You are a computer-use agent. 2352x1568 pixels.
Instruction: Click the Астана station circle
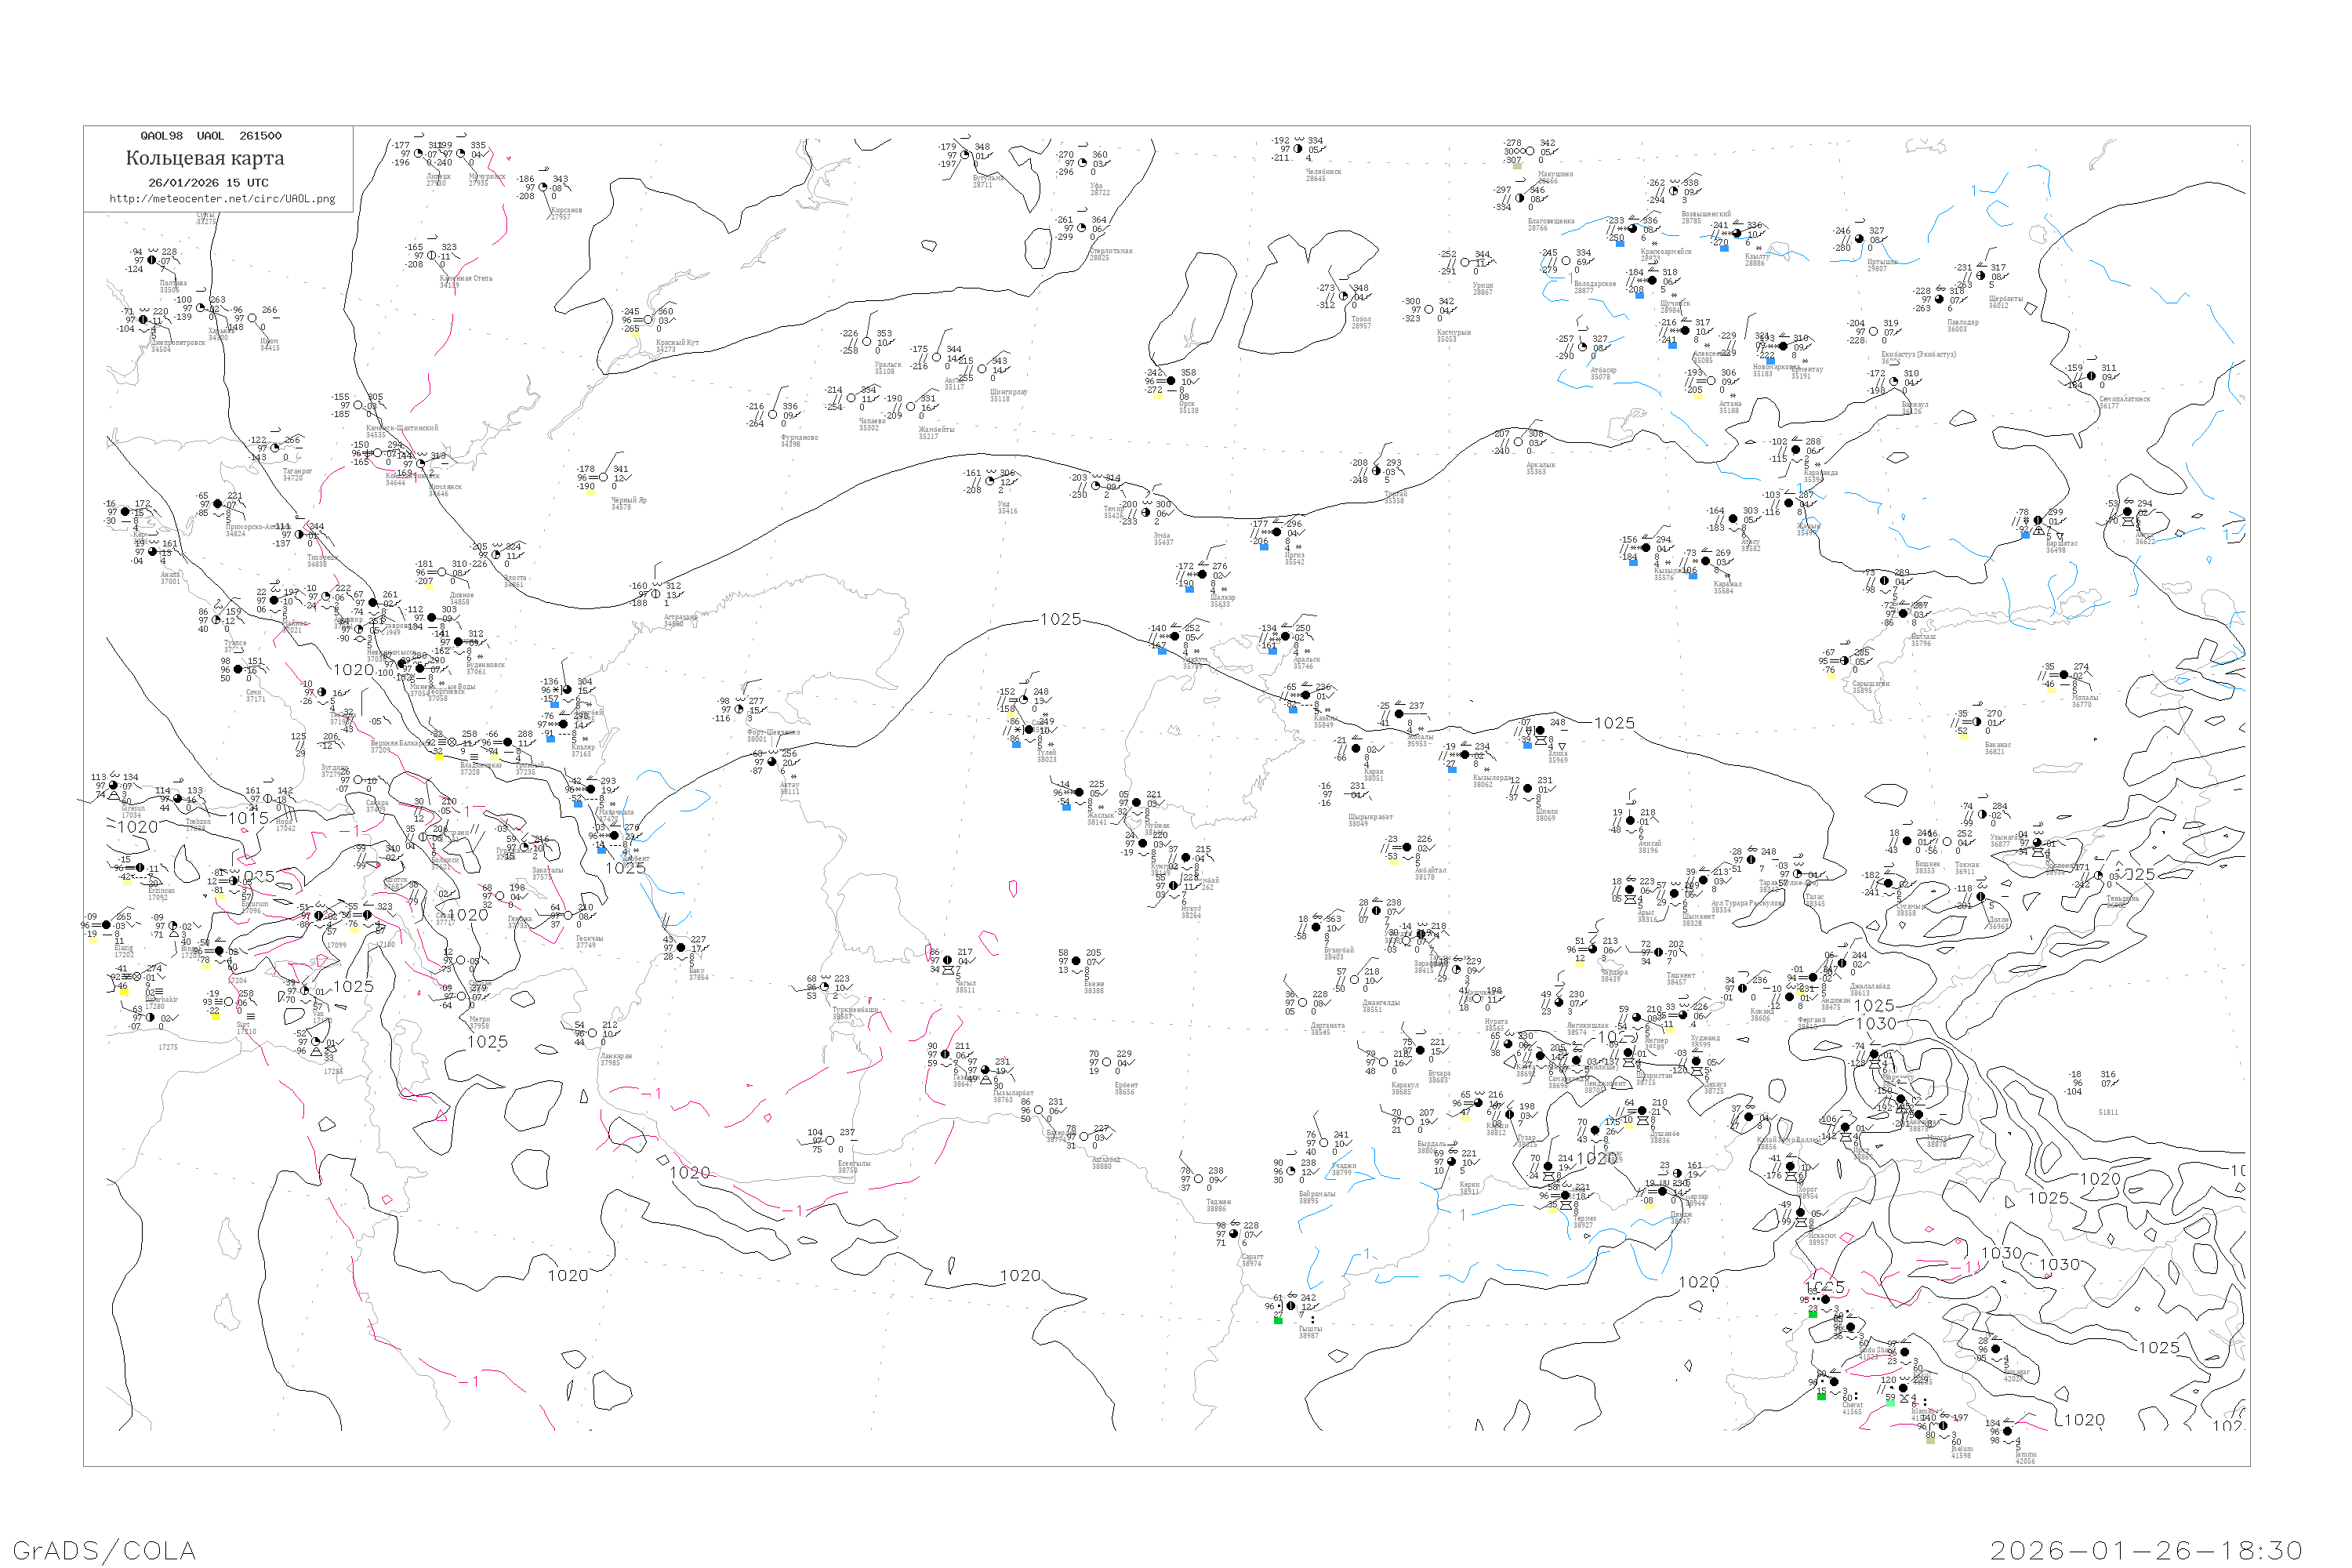pos(1711,381)
